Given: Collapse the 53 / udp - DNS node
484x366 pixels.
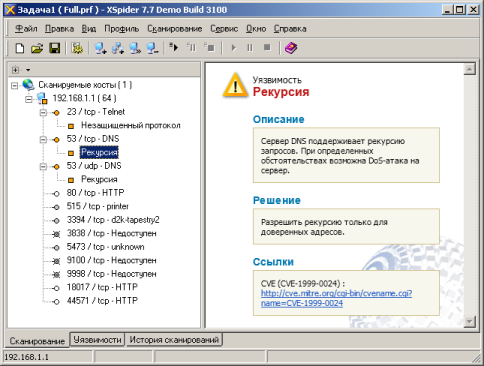Looking at the screenshot, I should [43, 166].
